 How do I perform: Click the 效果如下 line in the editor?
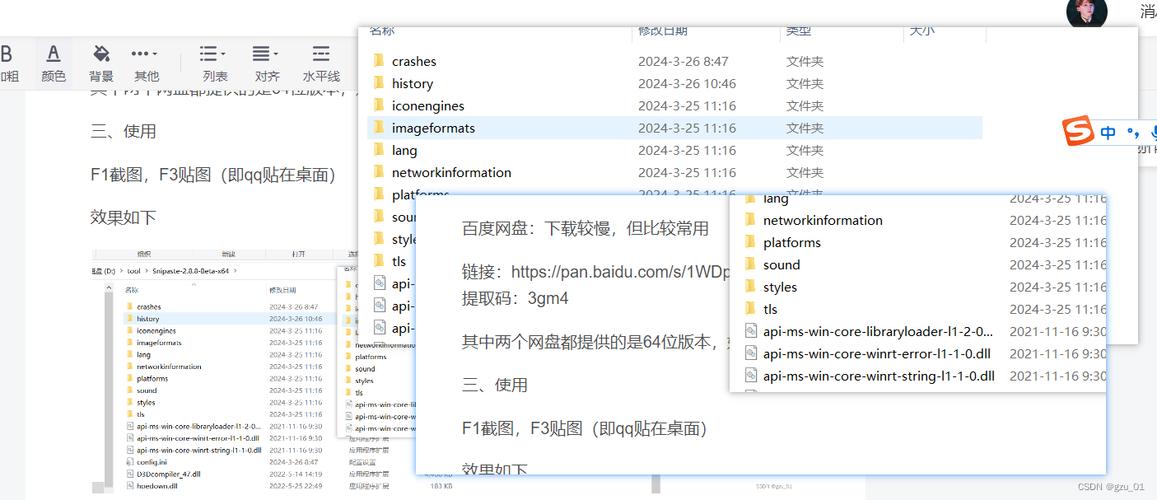[x=123, y=218]
